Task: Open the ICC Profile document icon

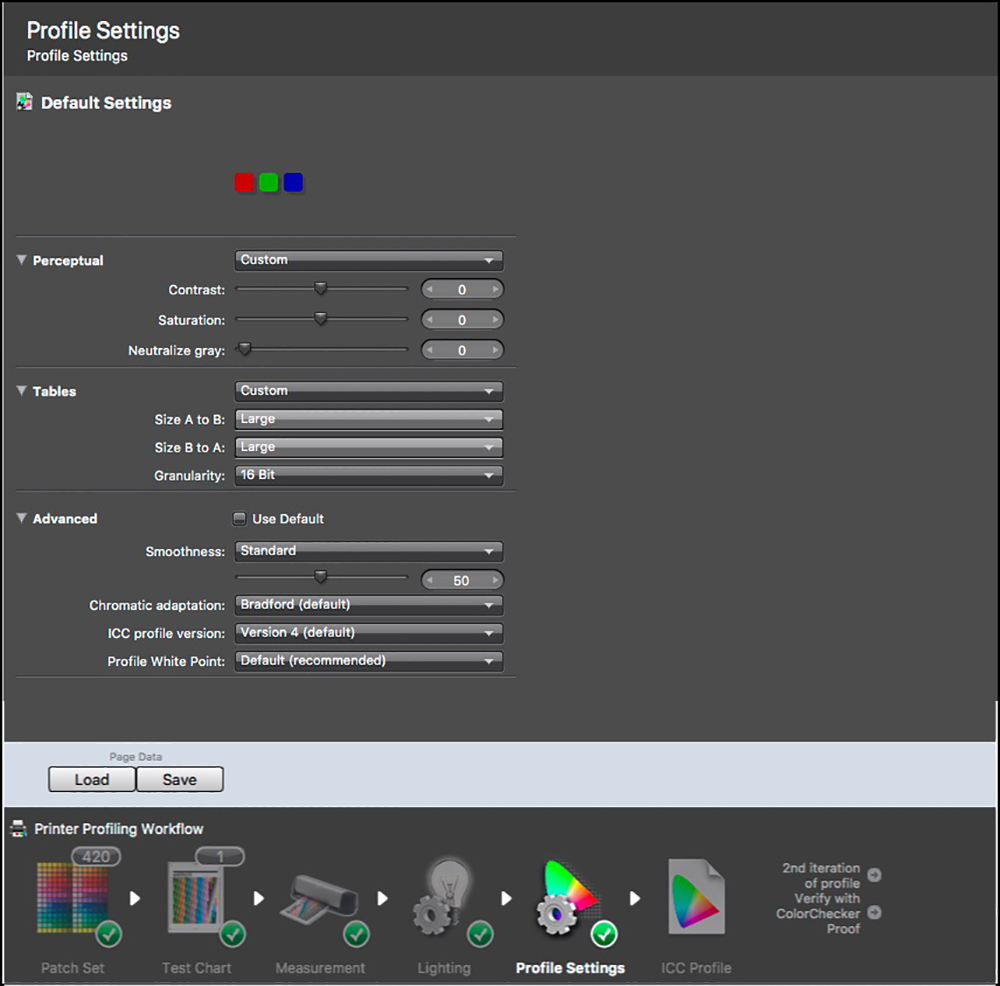Action: [x=695, y=898]
